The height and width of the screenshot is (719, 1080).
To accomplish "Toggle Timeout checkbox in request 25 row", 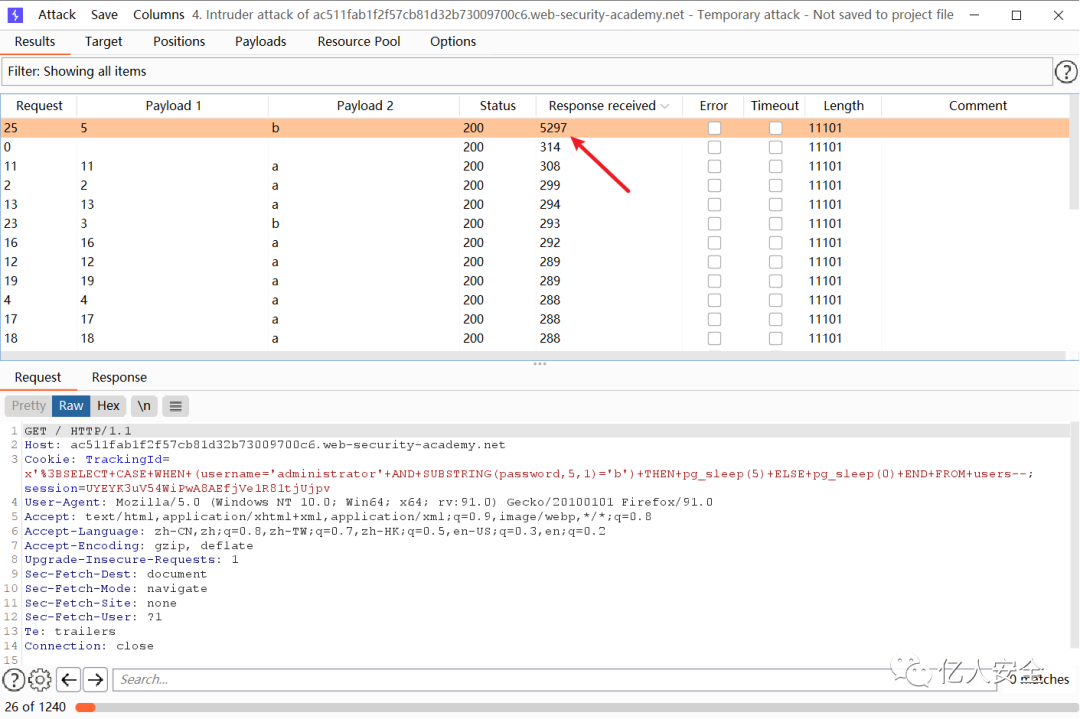I will (x=776, y=128).
